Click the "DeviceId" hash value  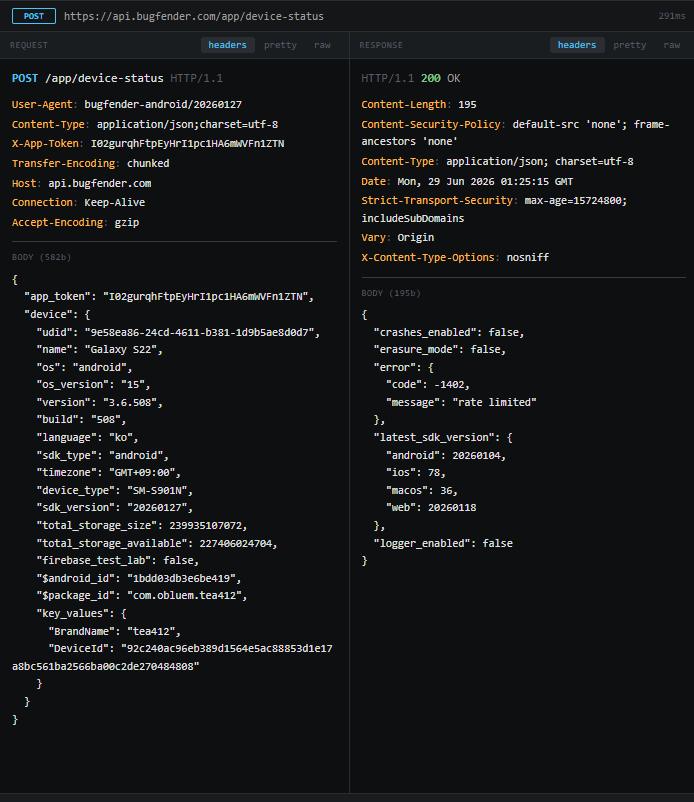coord(172,658)
